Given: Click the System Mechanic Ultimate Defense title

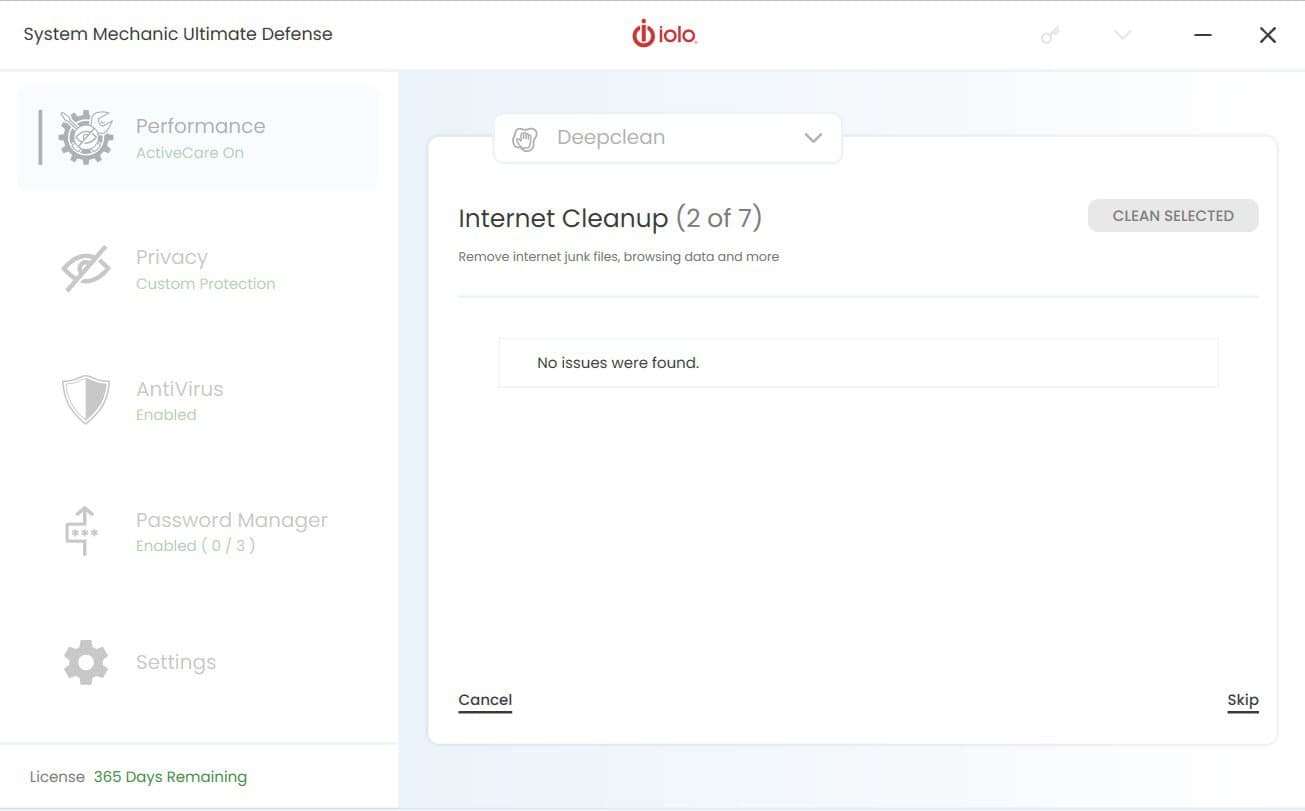Looking at the screenshot, I should 178,34.
